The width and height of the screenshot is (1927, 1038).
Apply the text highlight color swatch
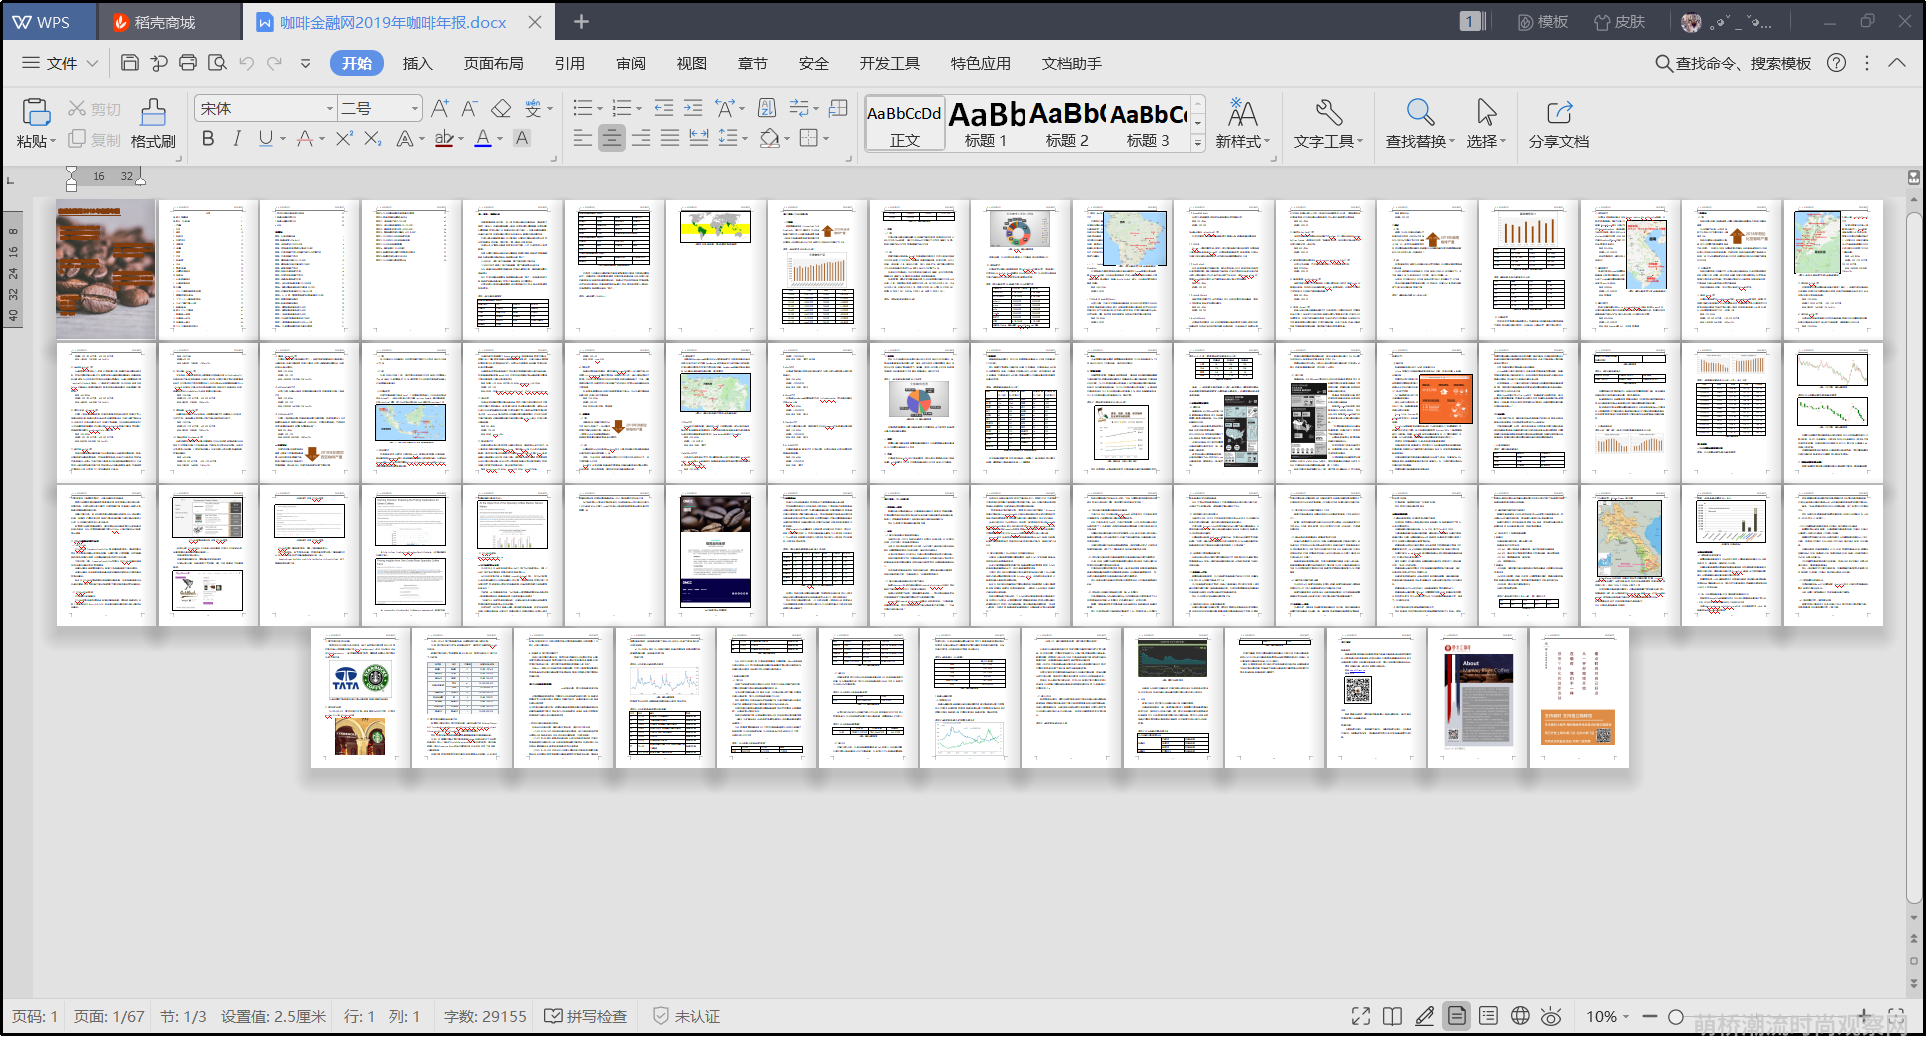coord(444,139)
